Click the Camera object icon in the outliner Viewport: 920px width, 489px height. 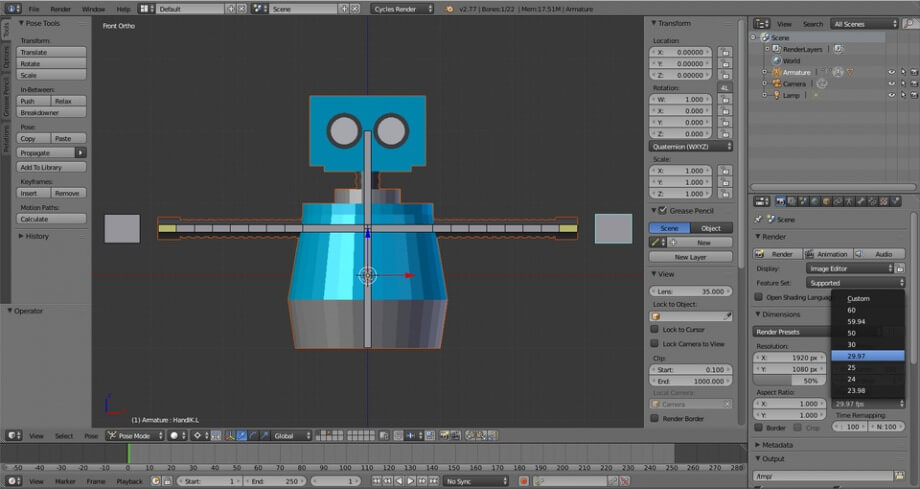(x=775, y=84)
